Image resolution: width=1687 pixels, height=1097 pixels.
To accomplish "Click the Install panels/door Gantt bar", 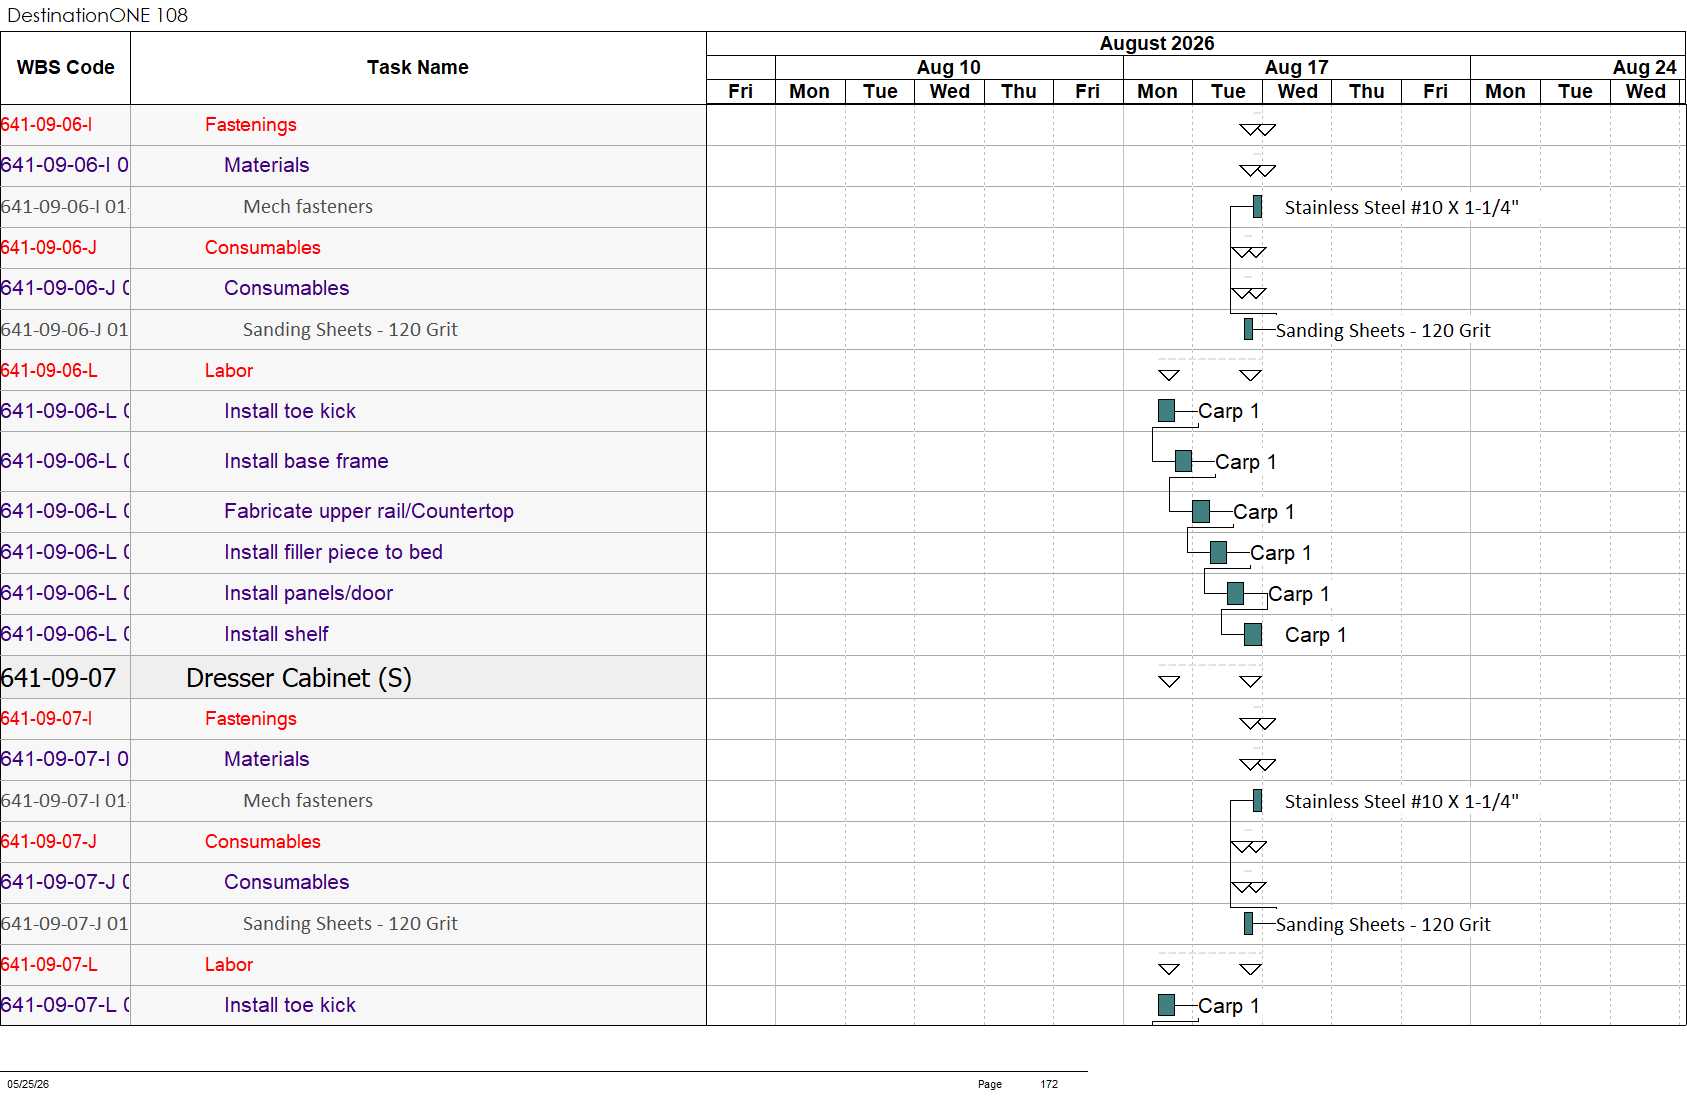I will click(x=1235, y=593).
